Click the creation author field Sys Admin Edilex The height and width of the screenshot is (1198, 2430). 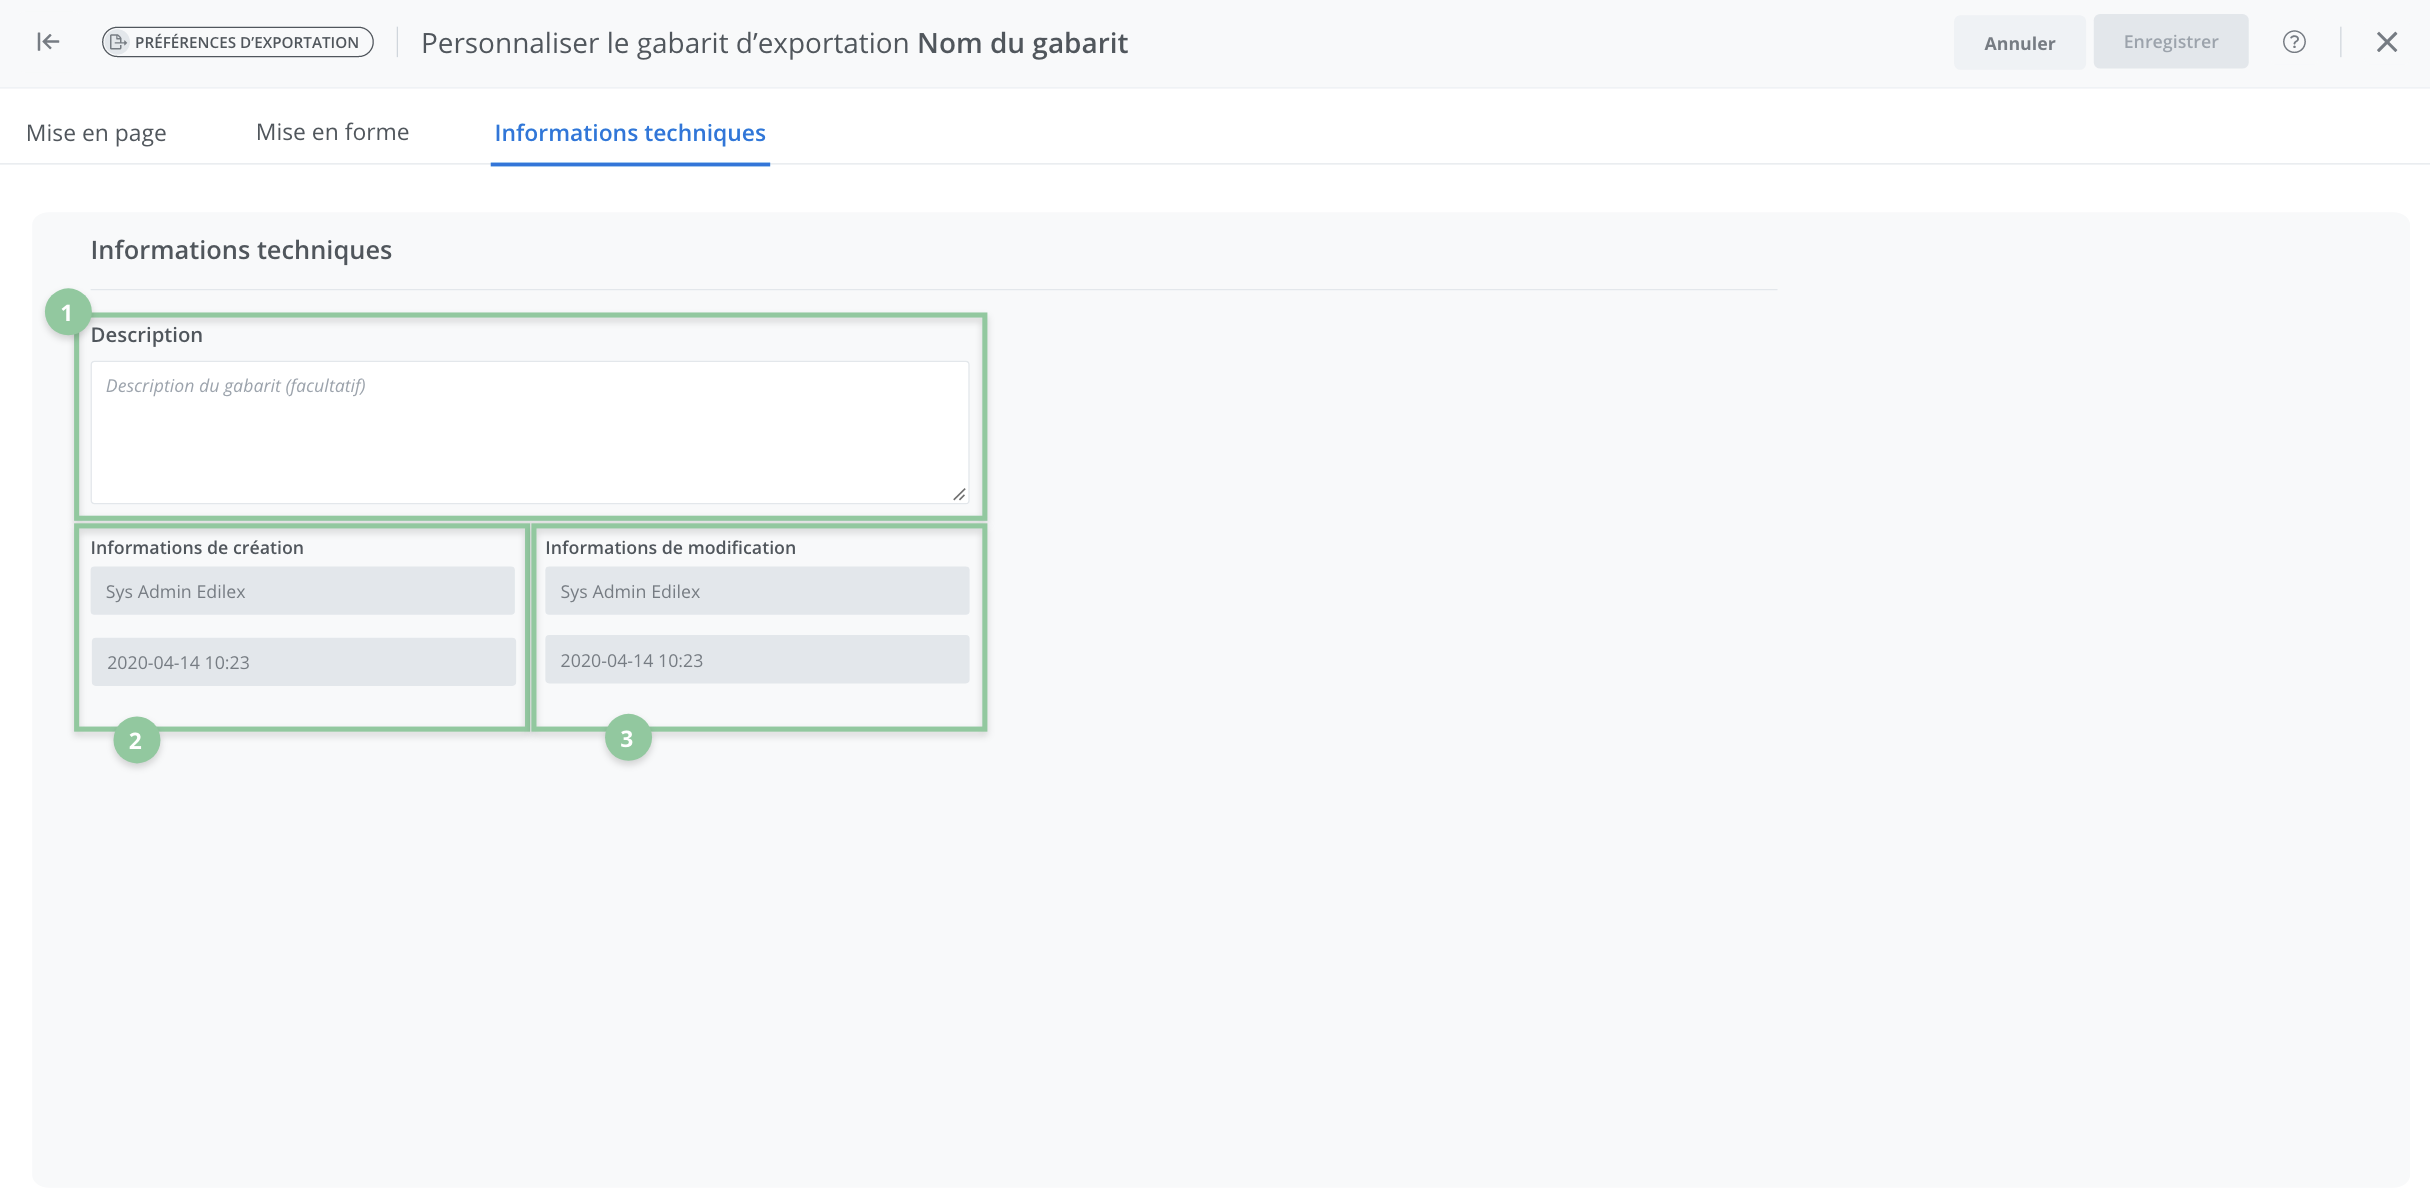point(302,591)
